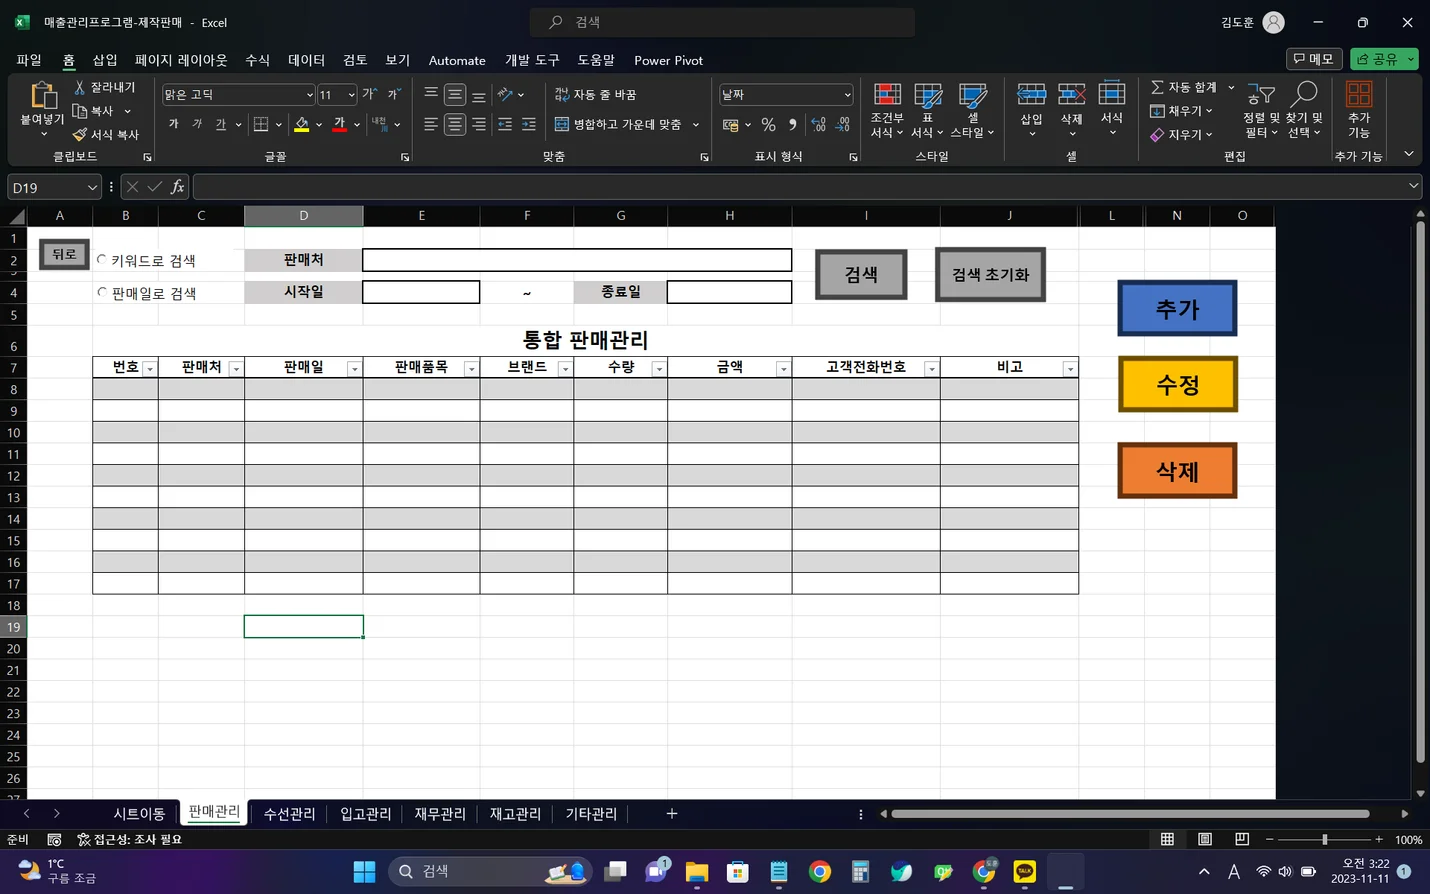Increase font size with the larger 가 icon
The width and height of the screenshot is (1430, 894).
(x=369, y=94)
